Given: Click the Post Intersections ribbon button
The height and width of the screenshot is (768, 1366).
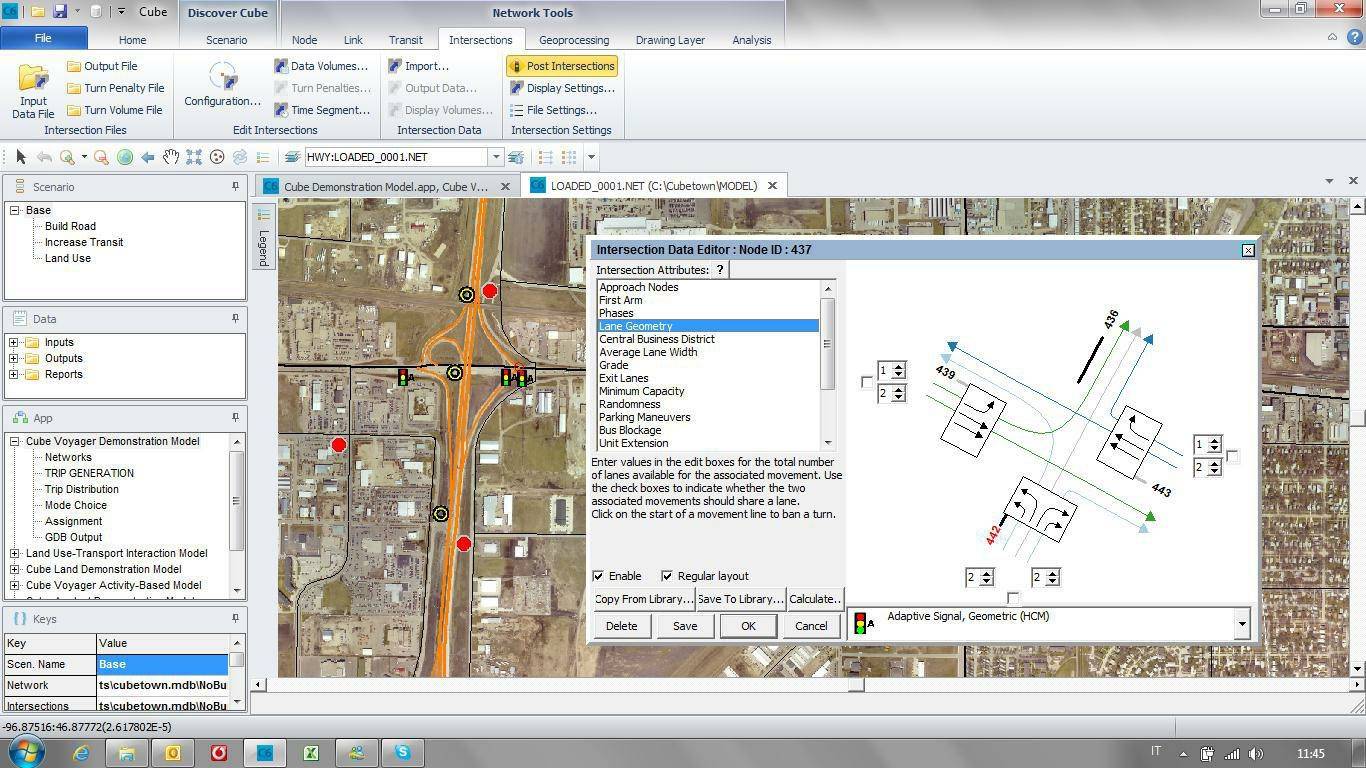Looking at the screenshot, I should [561, 66].
